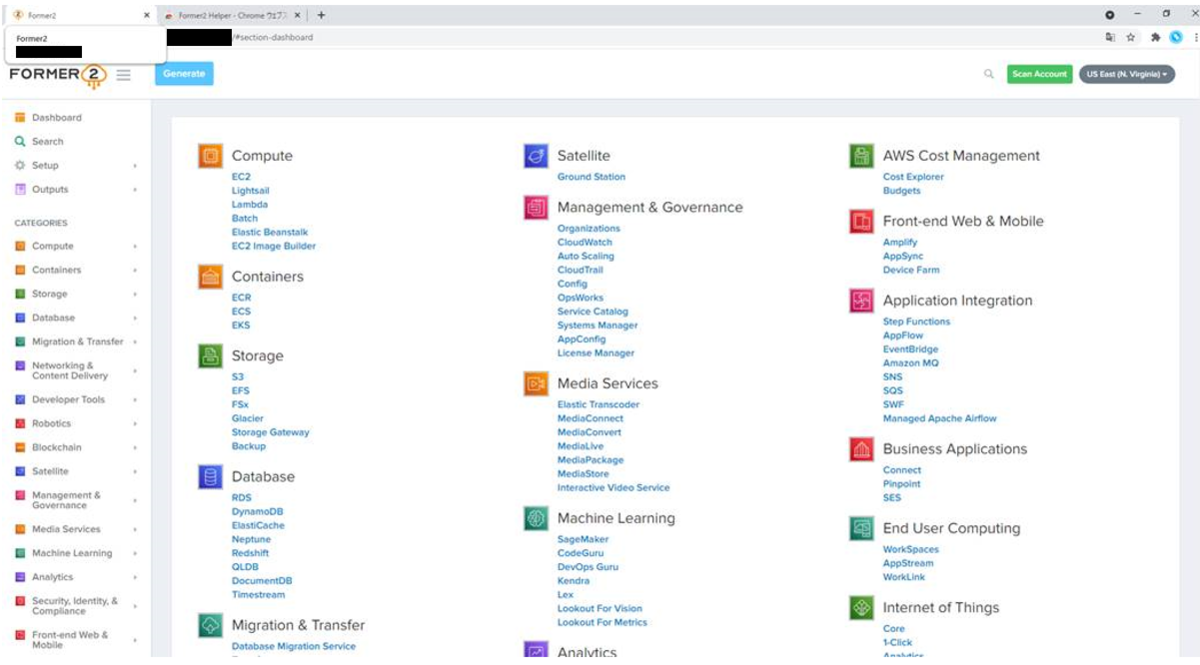Click the translate icon in address bar
Viewport: 1200px width, 665px height.
click(x=1111, y=37)
